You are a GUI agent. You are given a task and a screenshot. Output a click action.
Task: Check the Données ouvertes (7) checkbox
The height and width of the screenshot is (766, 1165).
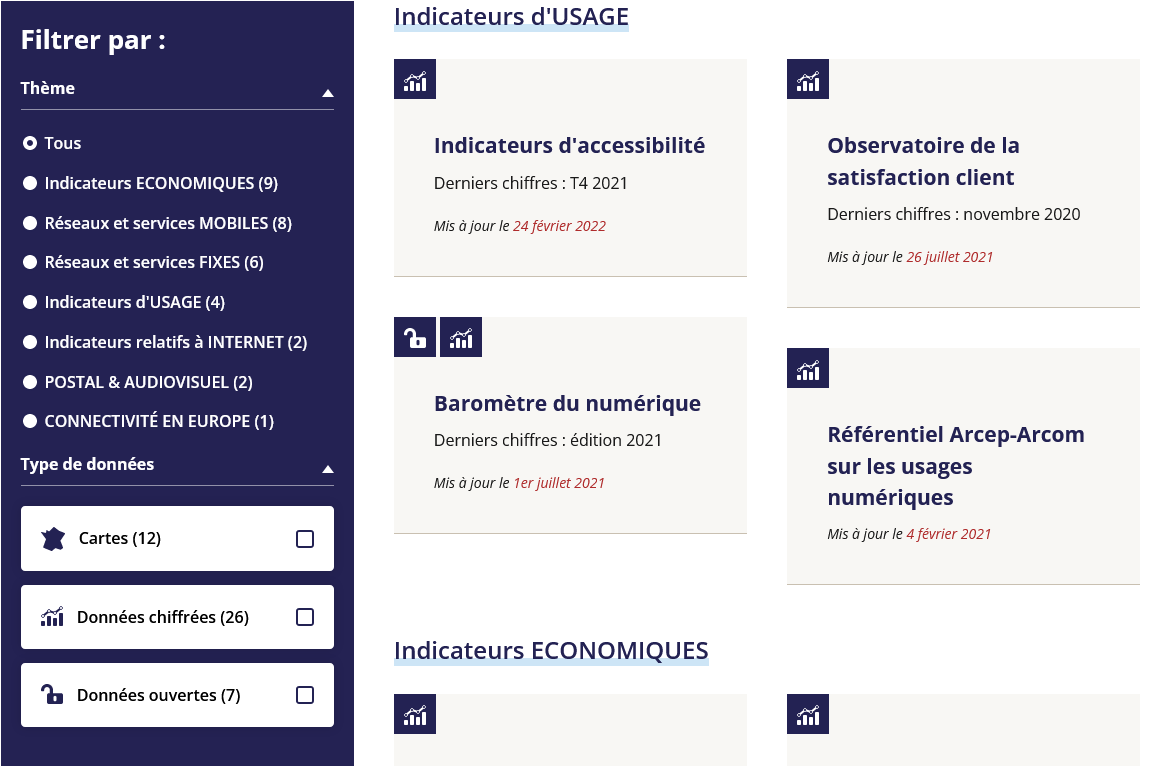point(305,695)
